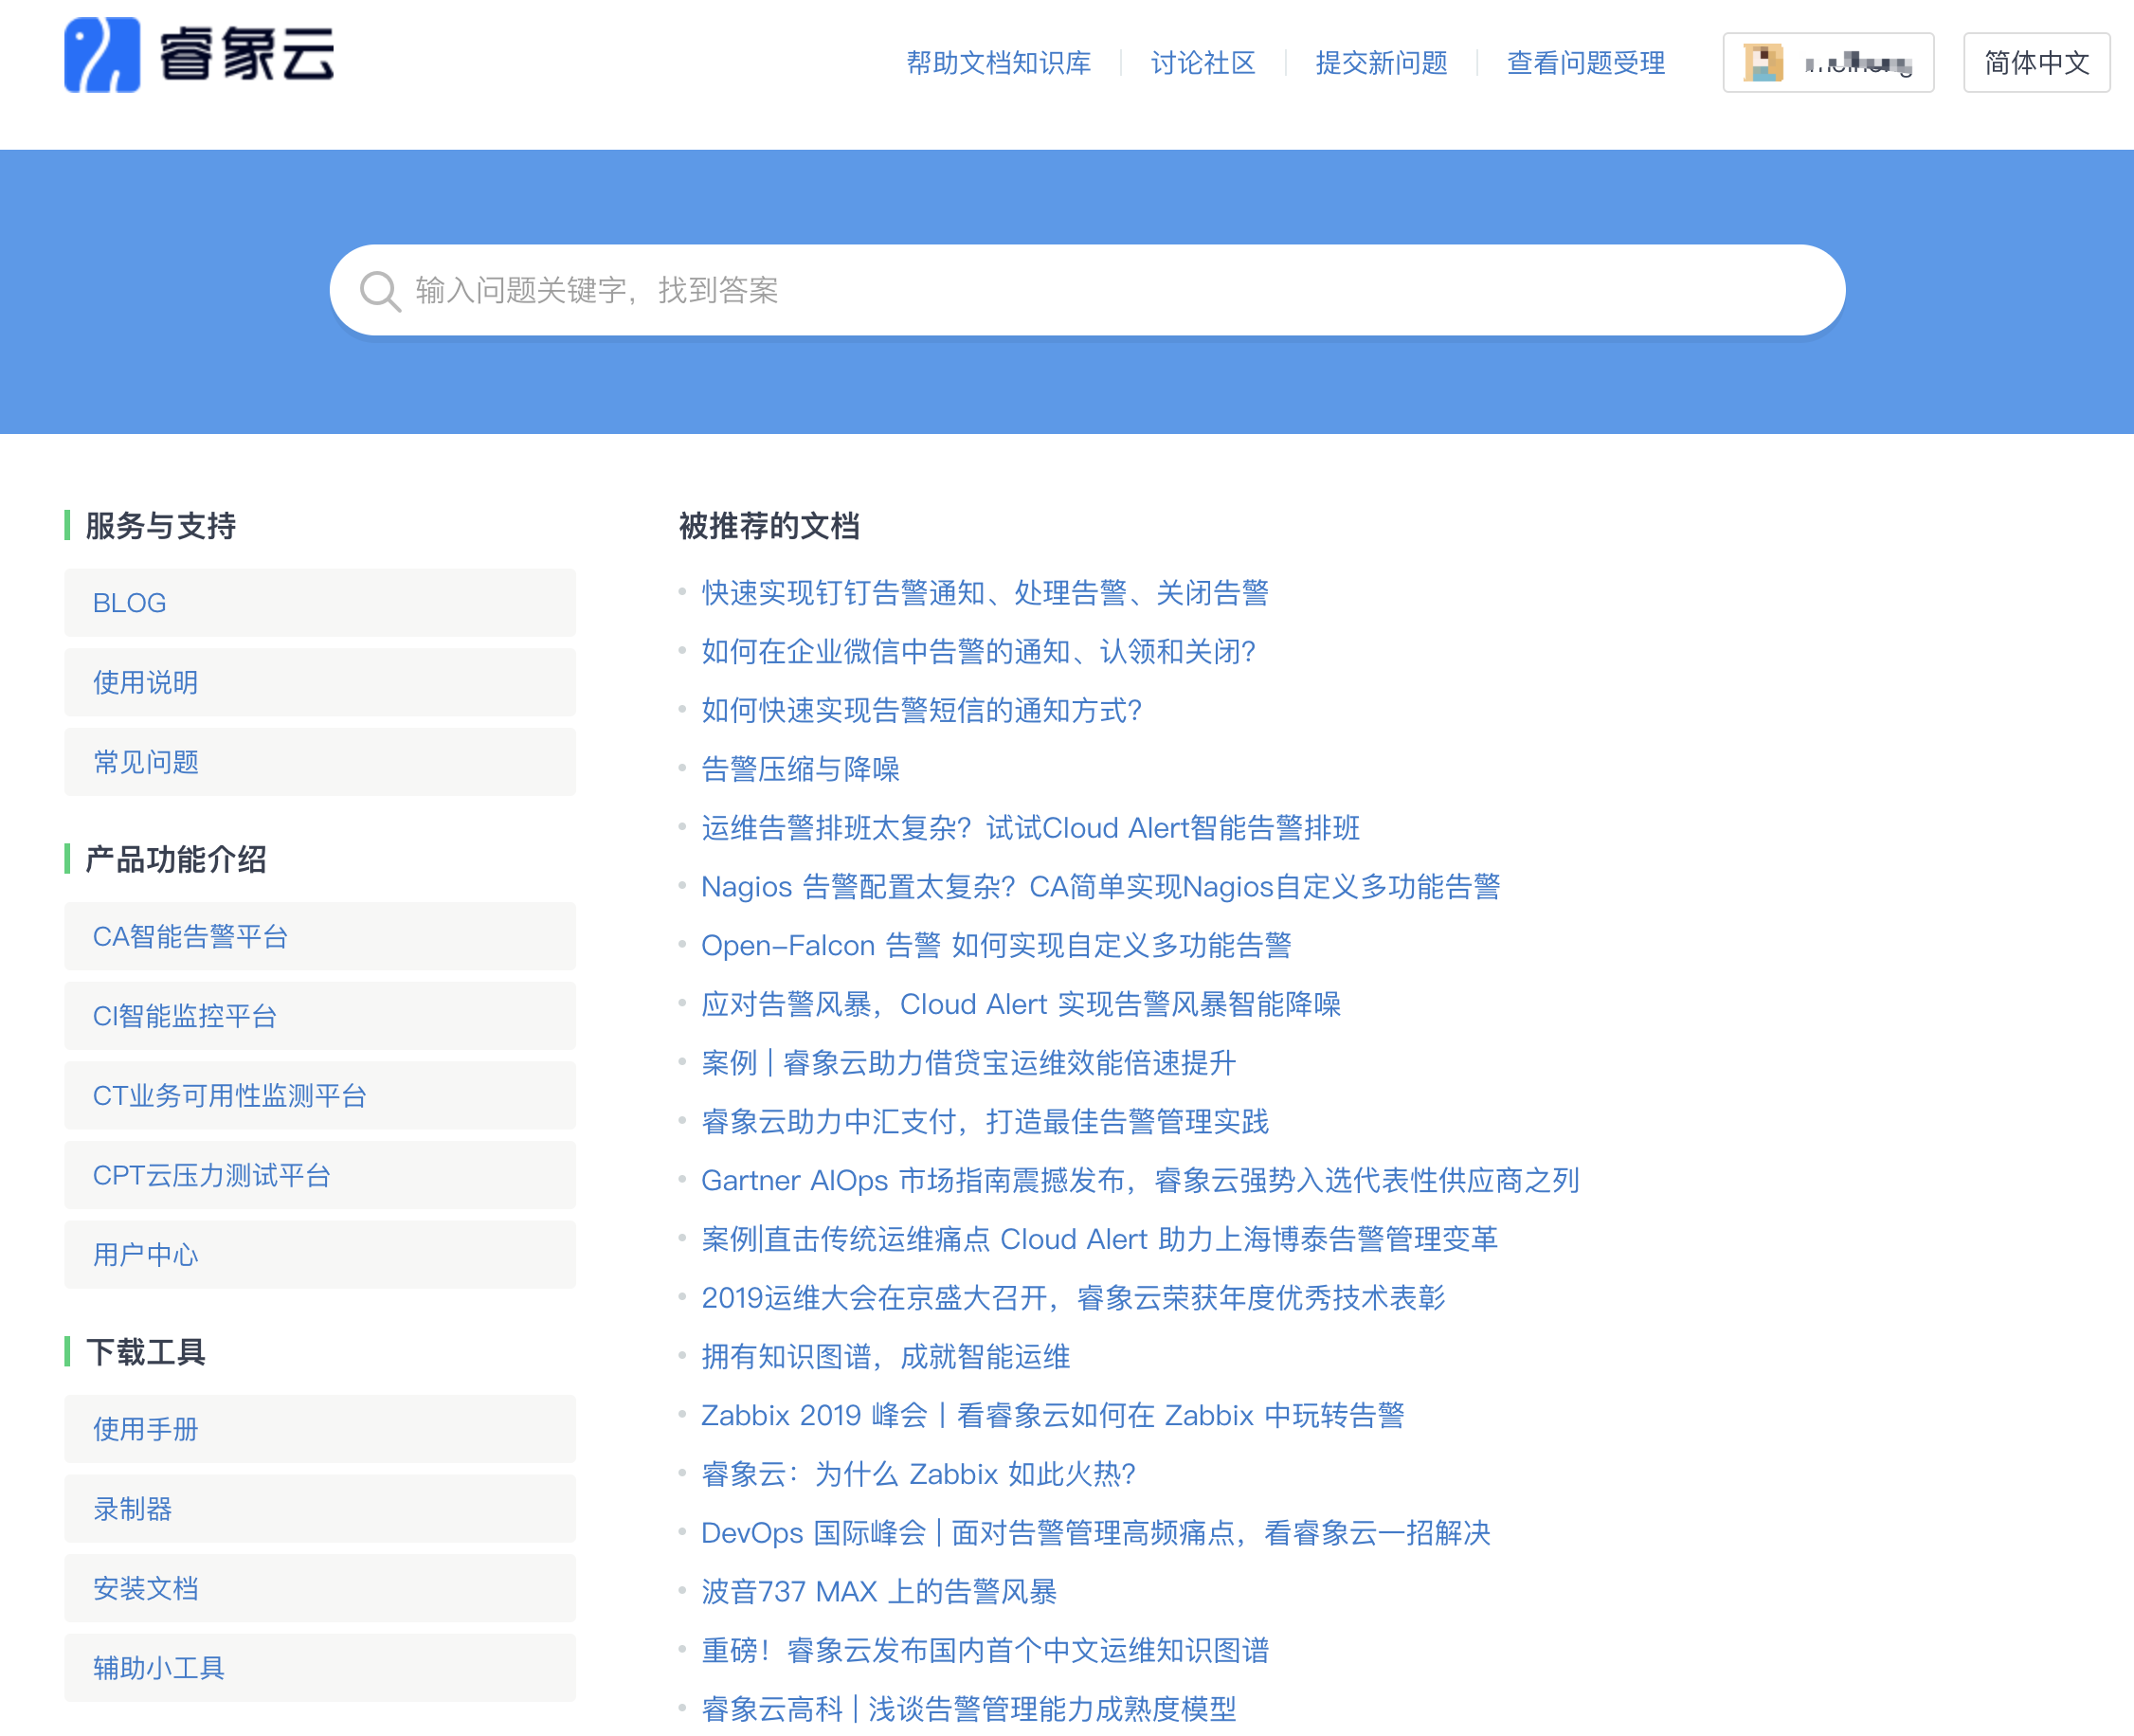Click the 服务与支持 section heading
The width and height of the screenshot is (2134, 1736).
coord(160,526)
